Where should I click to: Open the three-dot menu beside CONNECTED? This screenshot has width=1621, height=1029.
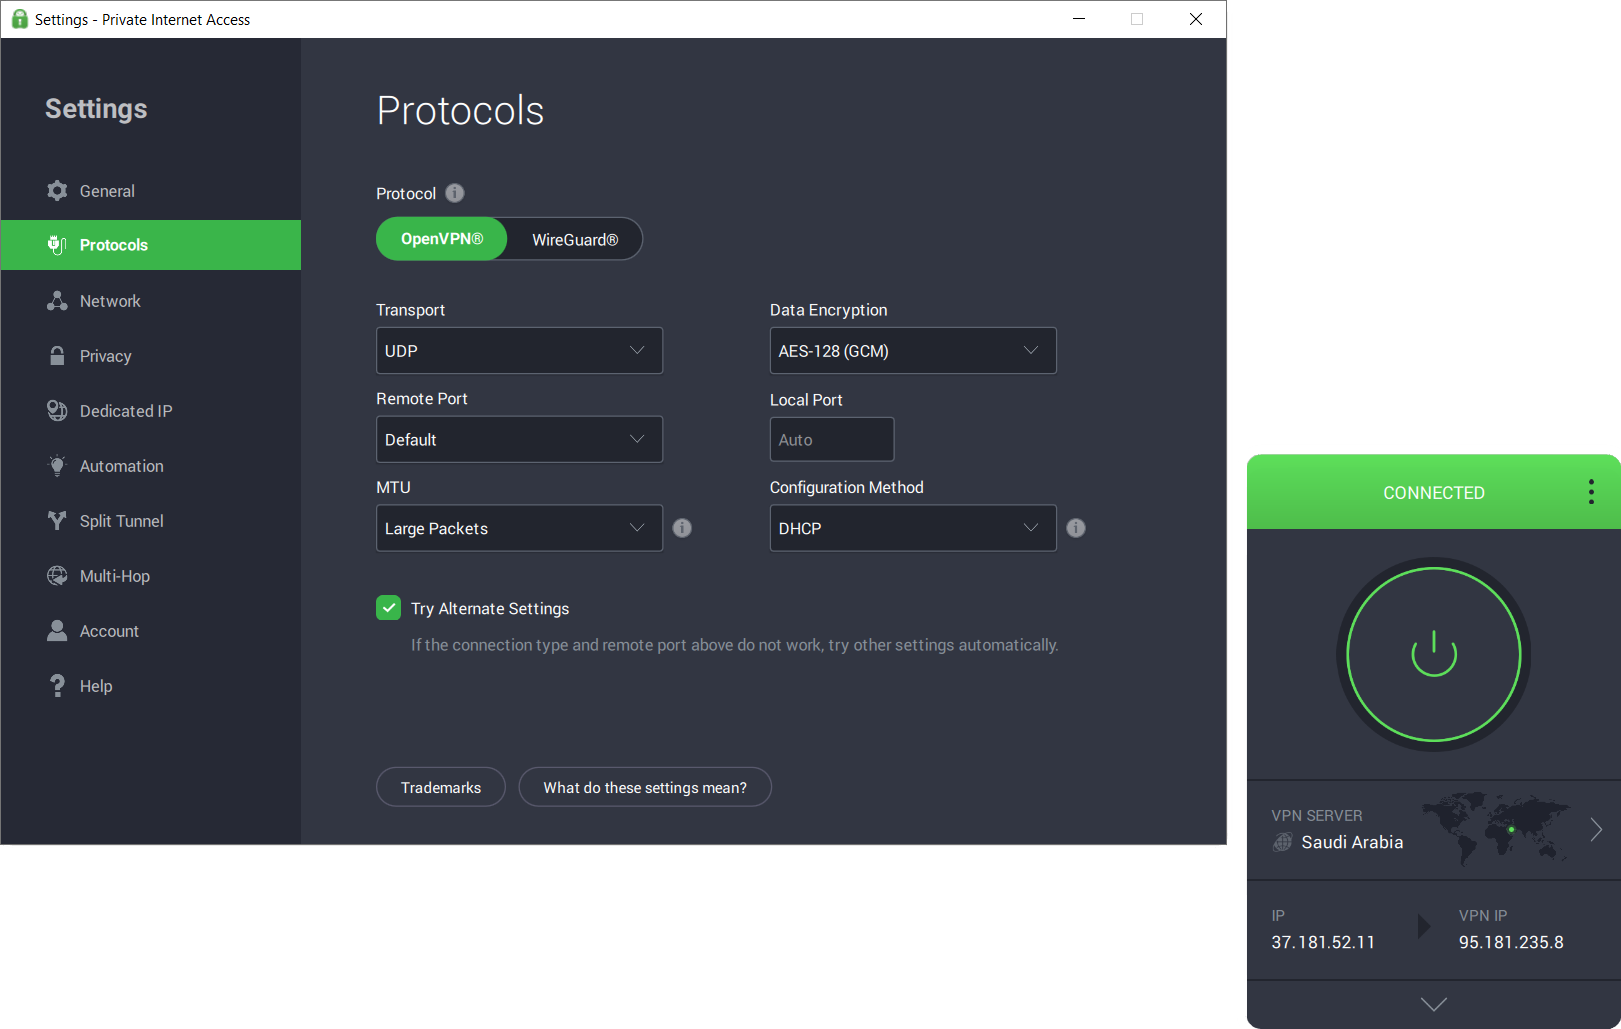click(x=1590, y=492)
